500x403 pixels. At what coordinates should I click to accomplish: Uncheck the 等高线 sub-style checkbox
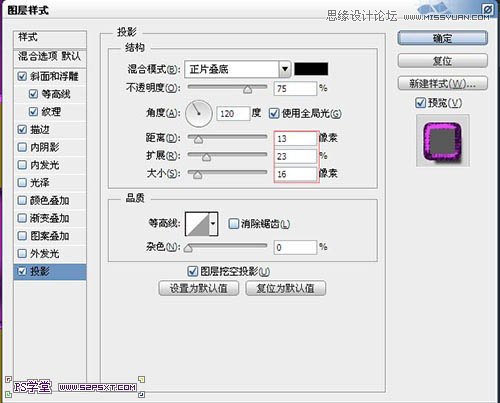click(33, 94)
